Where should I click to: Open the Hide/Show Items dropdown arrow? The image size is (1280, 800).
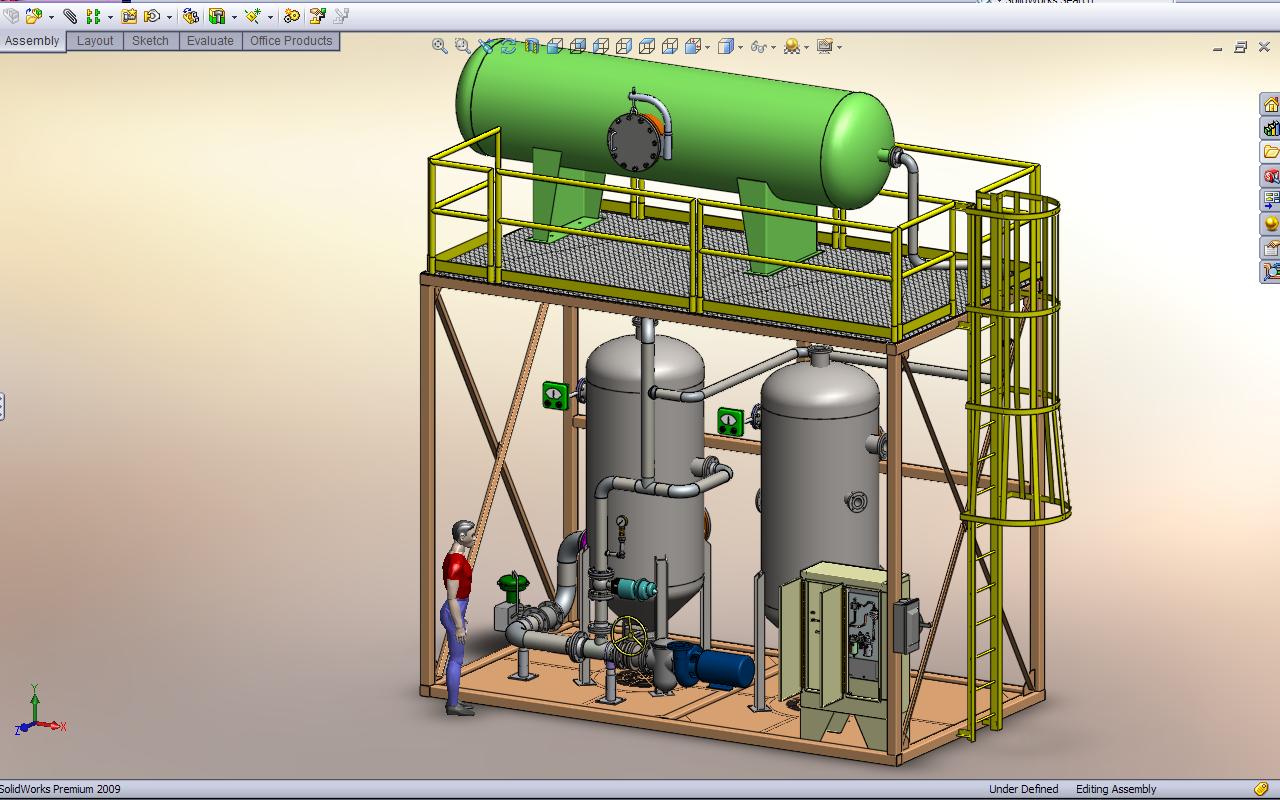774,47
